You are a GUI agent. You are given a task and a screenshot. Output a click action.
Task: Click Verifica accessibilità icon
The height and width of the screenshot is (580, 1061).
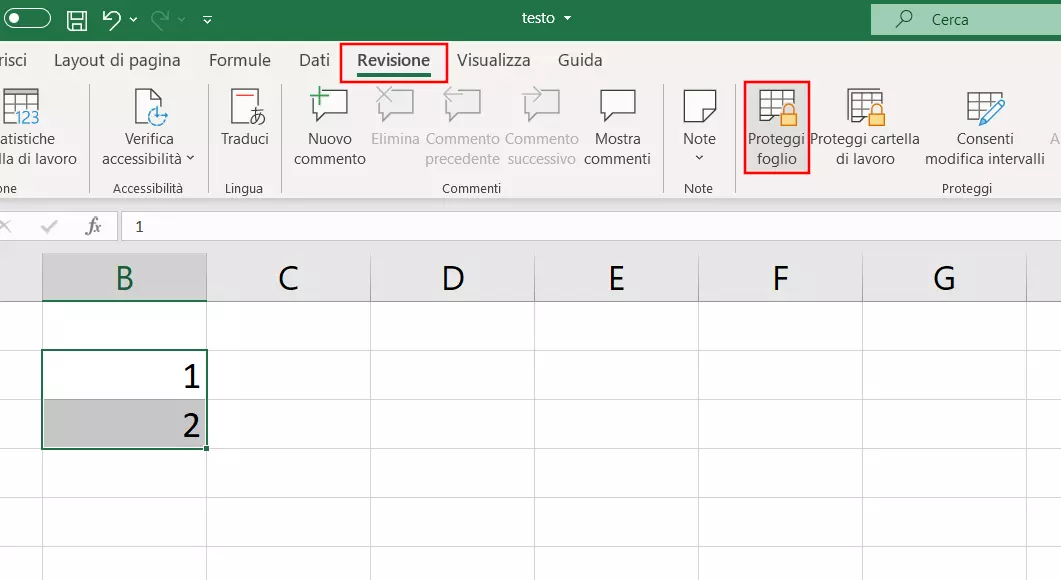[x=150, y=107]
